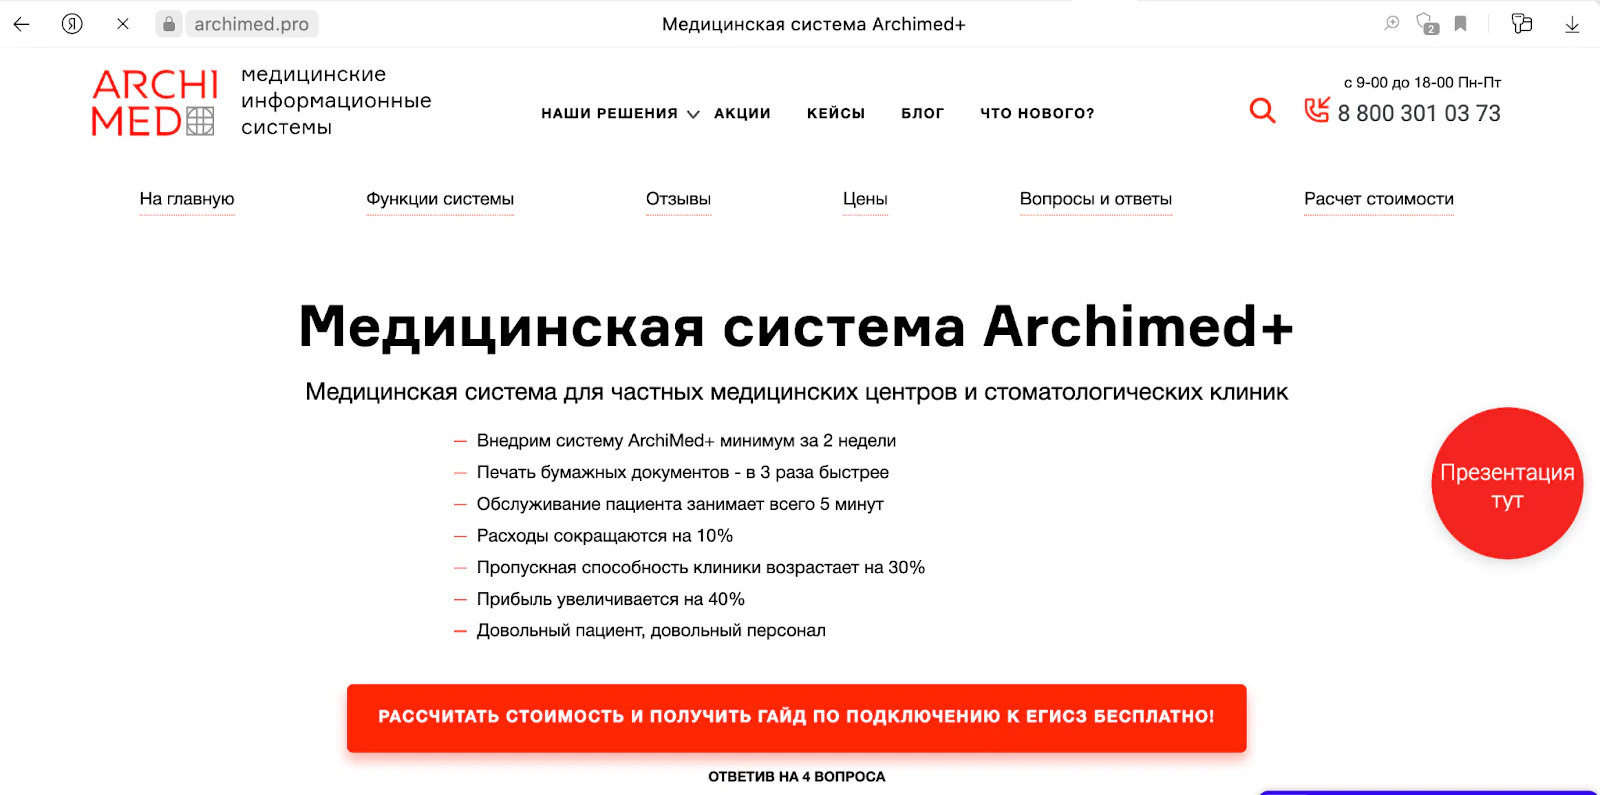1600x795 pixels.
Task: Stop page loading with the X icon
Action: [123, 24]
